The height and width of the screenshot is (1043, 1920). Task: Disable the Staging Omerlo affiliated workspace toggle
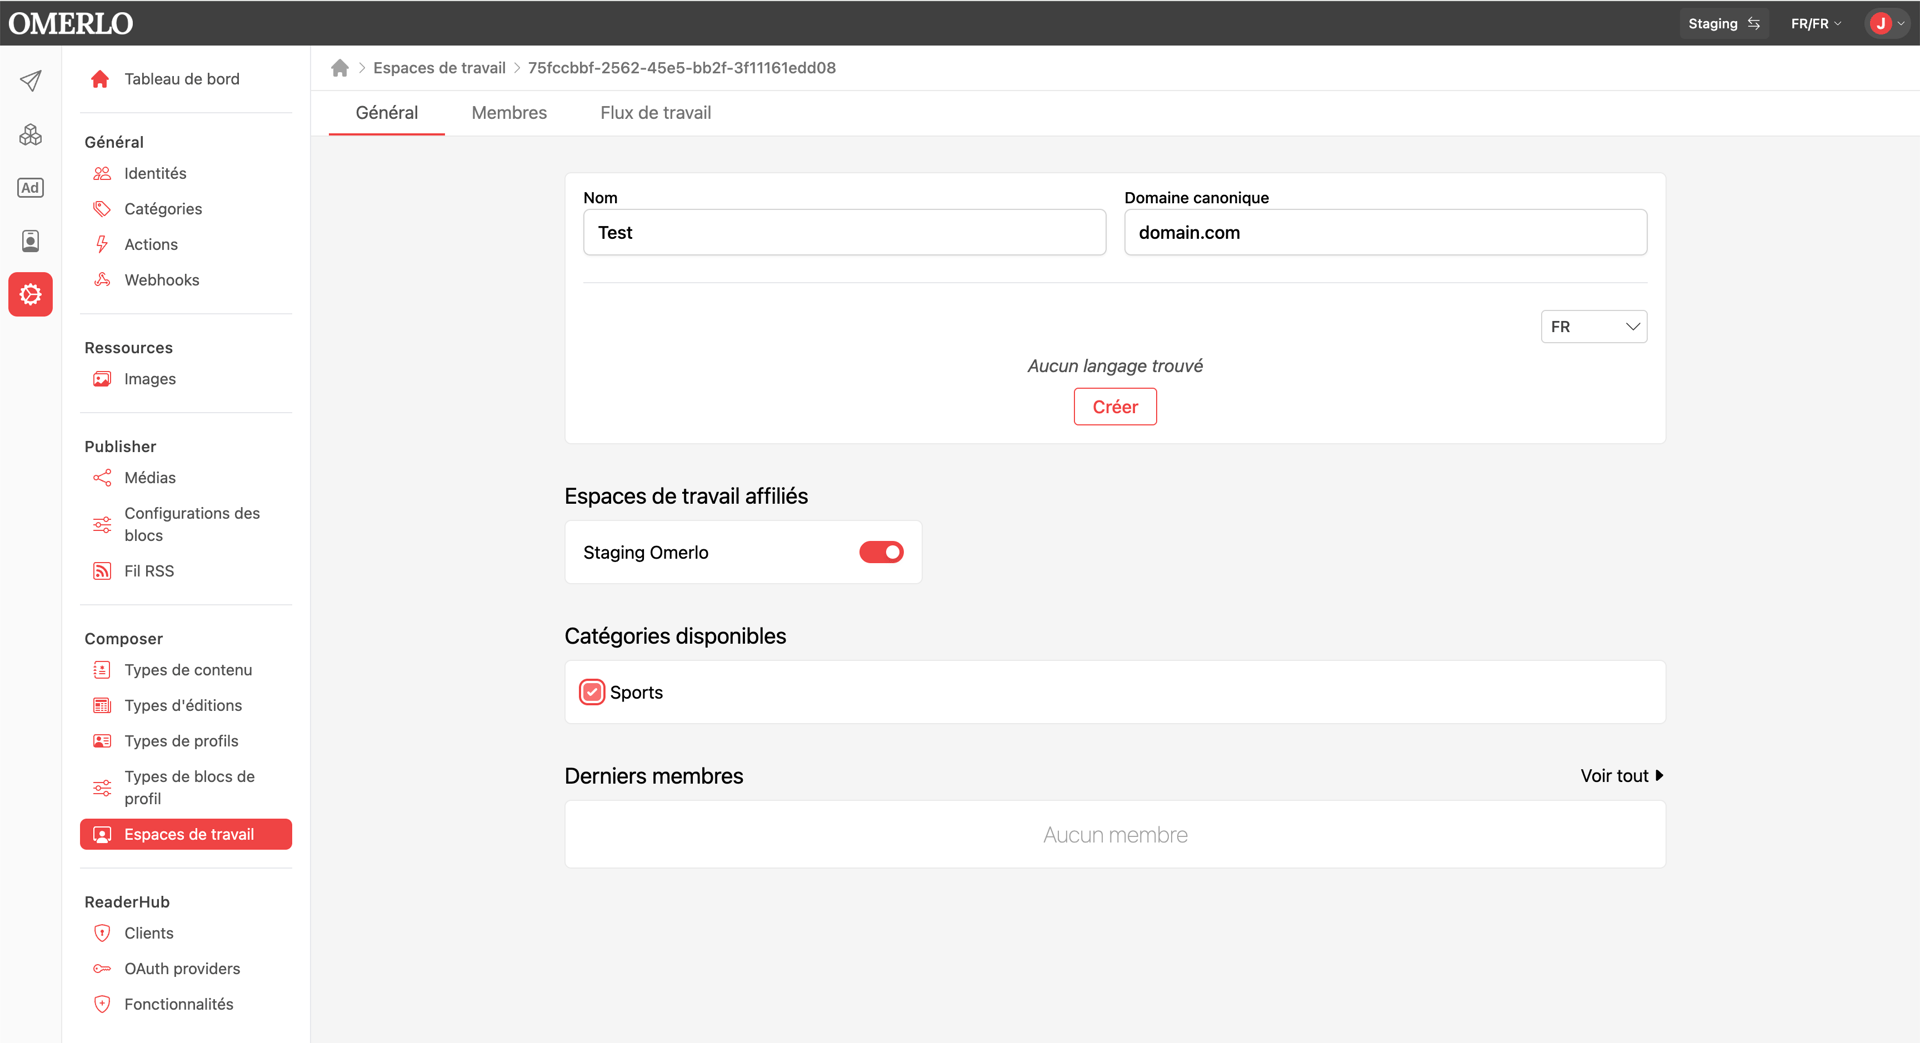click(881, 552)
